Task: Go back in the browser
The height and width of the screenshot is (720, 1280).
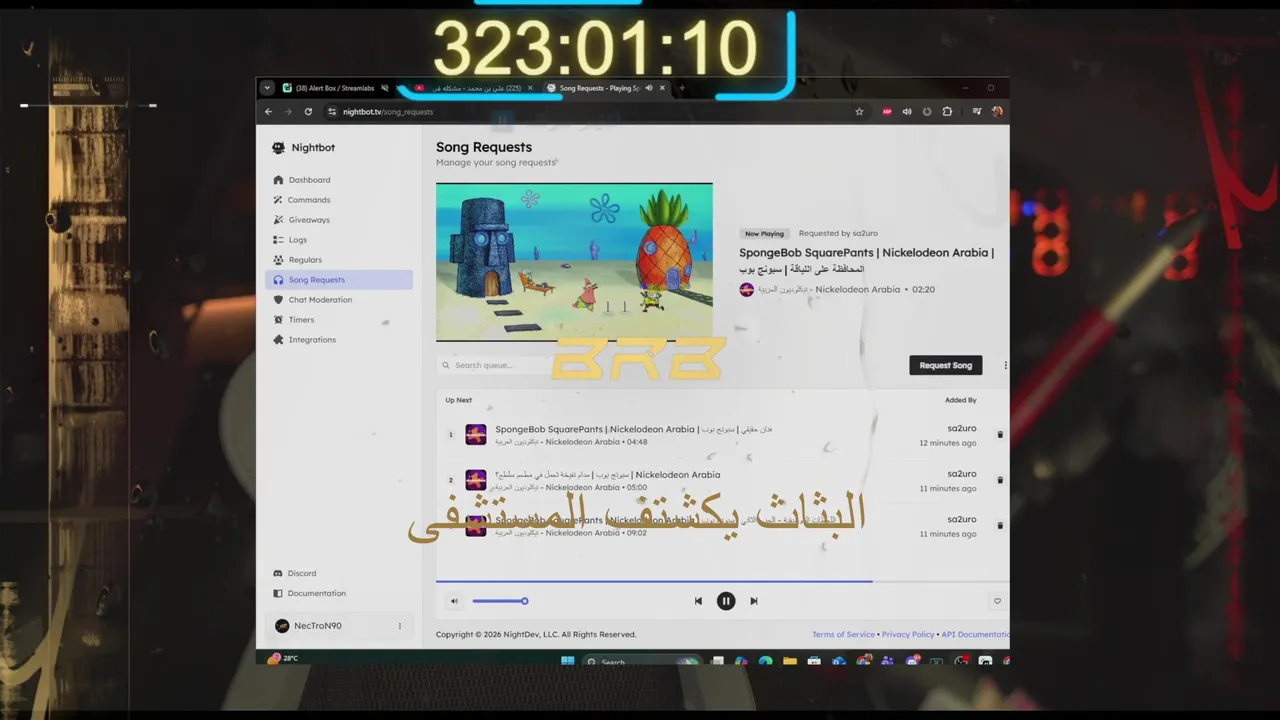Action: click(268, 112)
